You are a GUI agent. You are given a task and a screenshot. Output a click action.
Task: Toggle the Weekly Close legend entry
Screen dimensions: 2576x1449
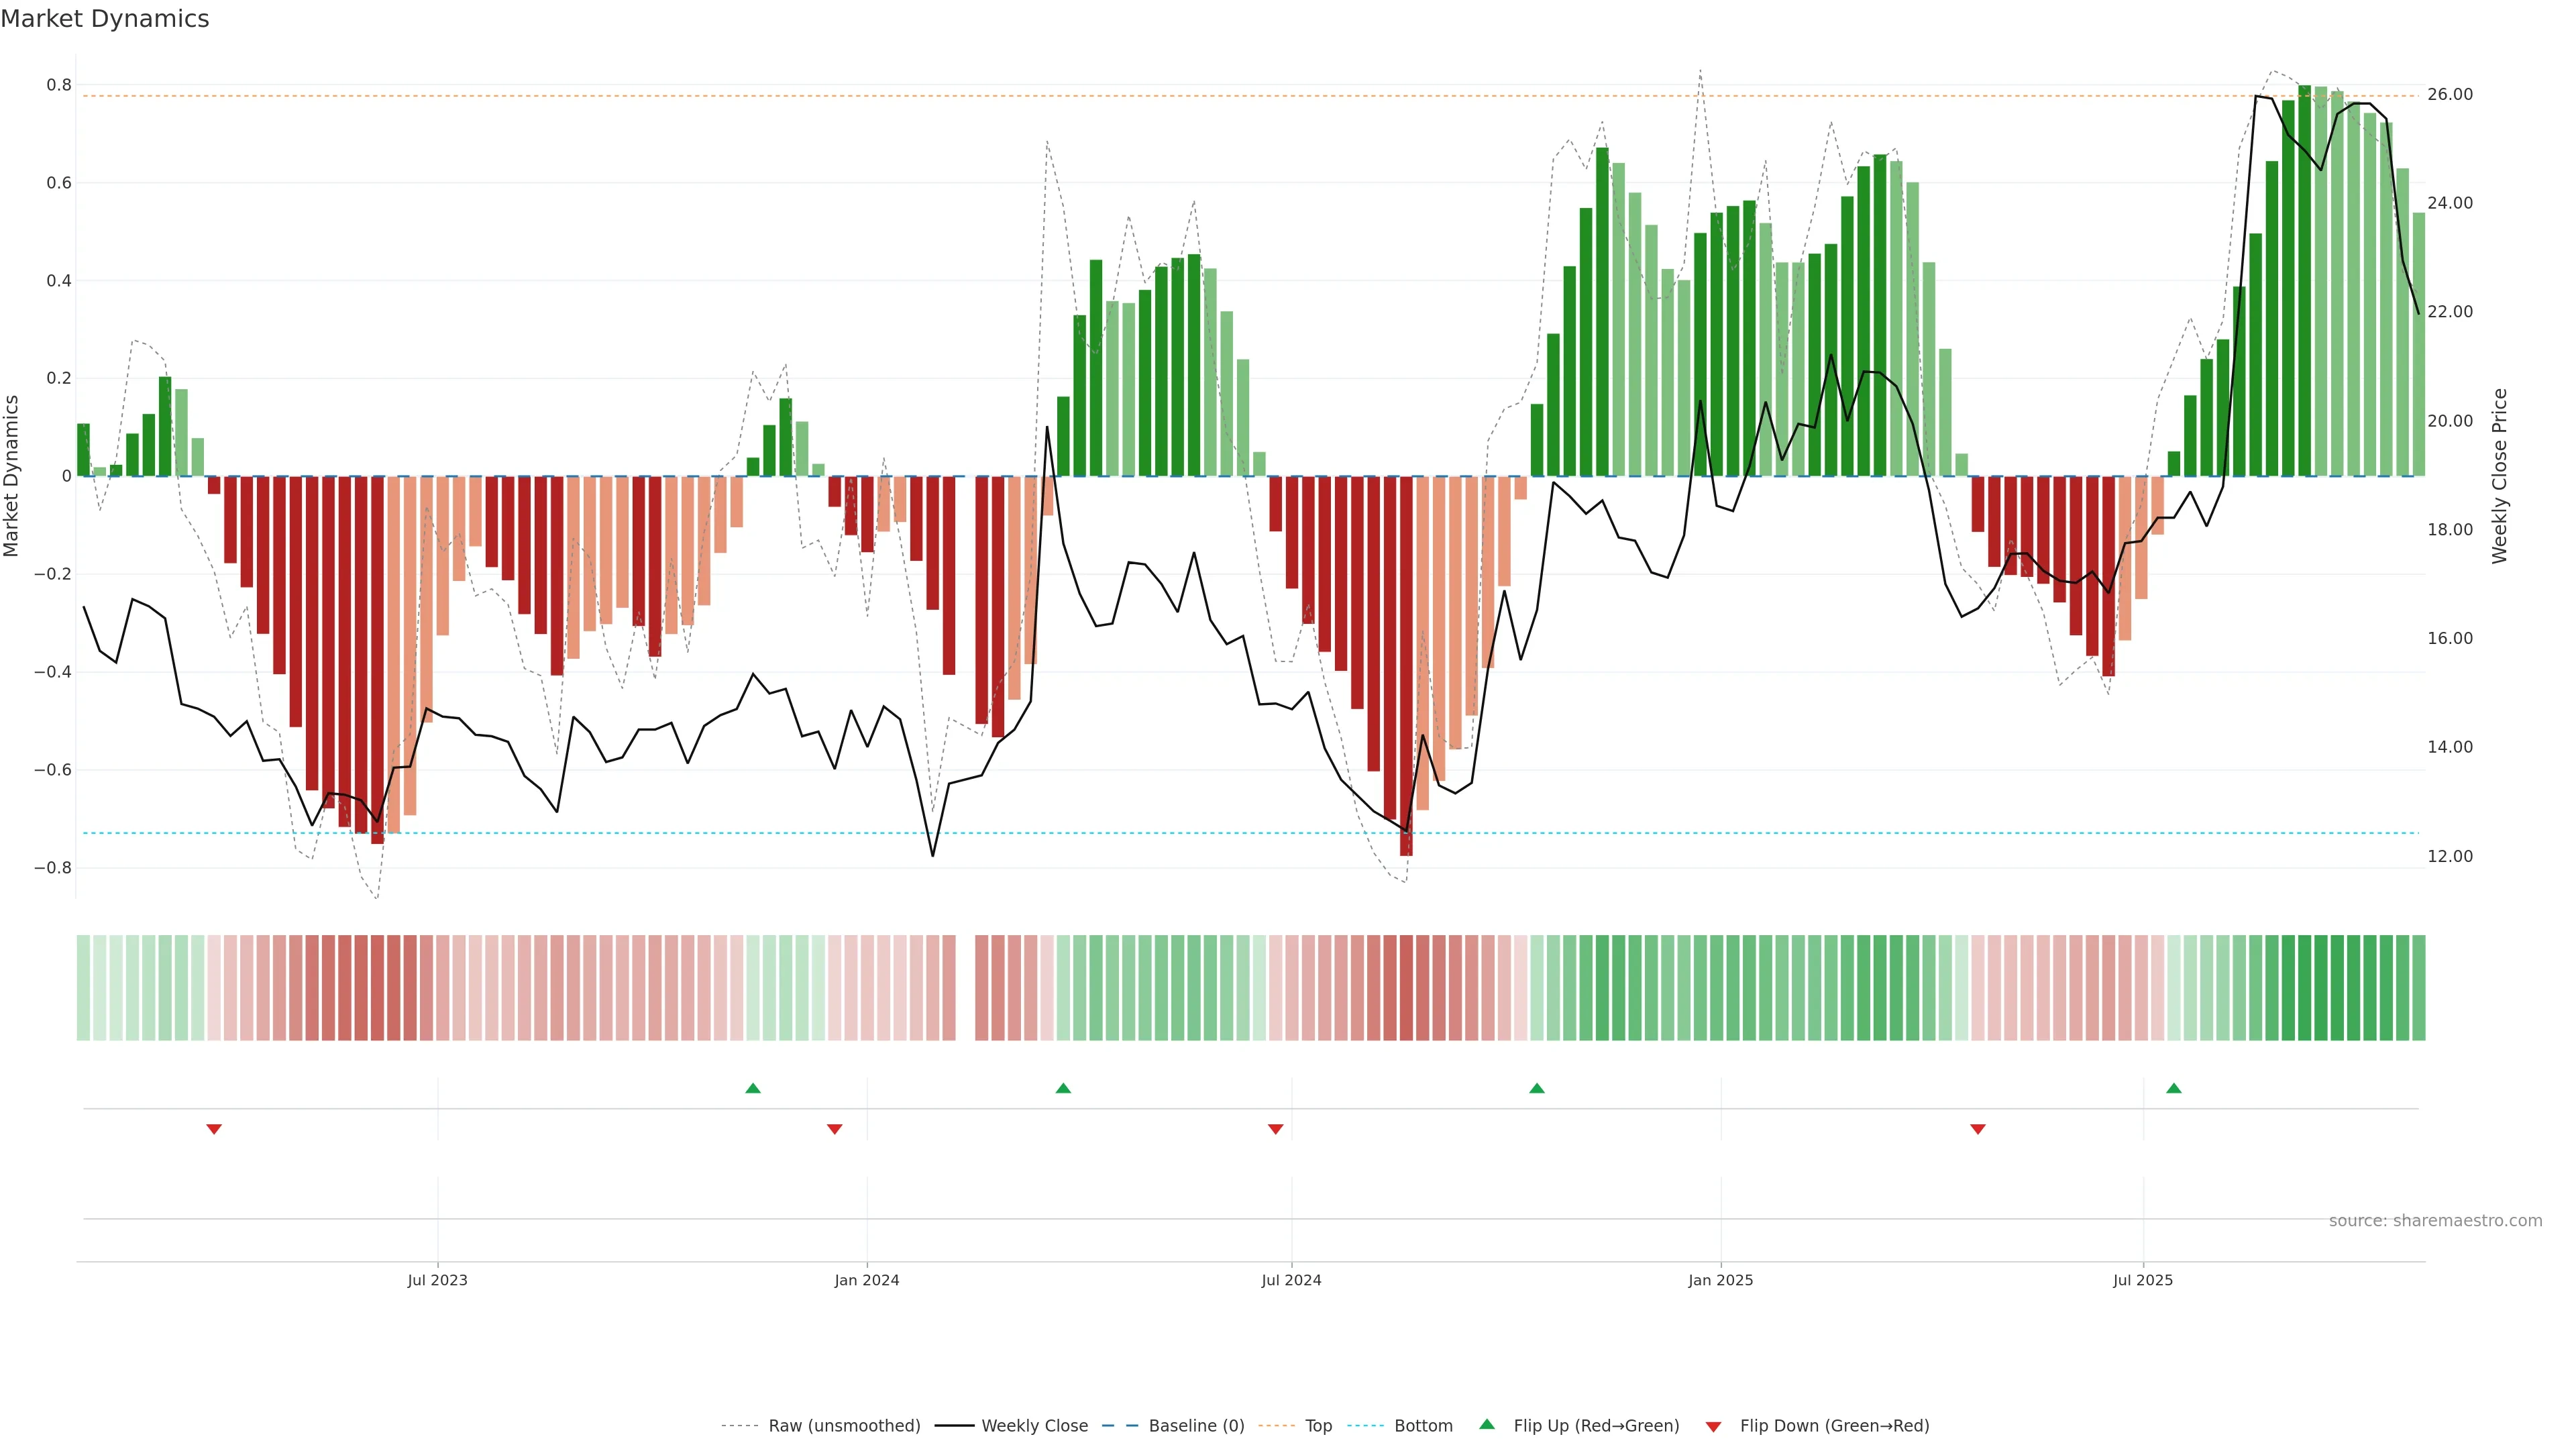point(1034,1426)
